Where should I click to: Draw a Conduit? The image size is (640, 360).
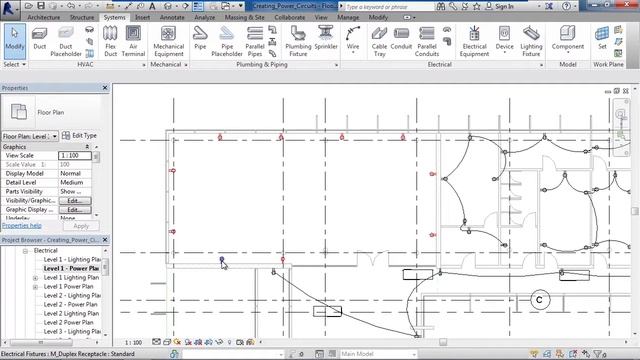coord(401,39)
